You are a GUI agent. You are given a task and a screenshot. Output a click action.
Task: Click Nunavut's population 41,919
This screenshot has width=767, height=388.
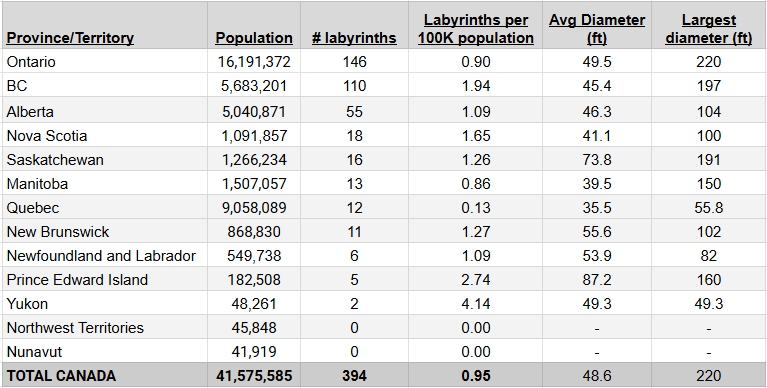tap(254, 352)
